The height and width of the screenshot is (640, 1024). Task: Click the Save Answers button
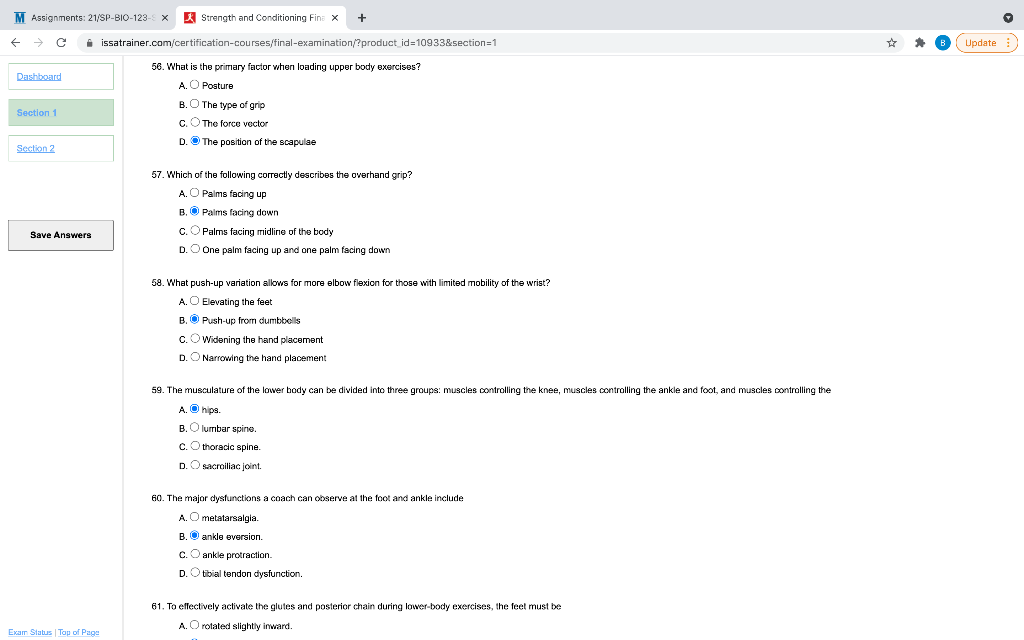[61, 235]
